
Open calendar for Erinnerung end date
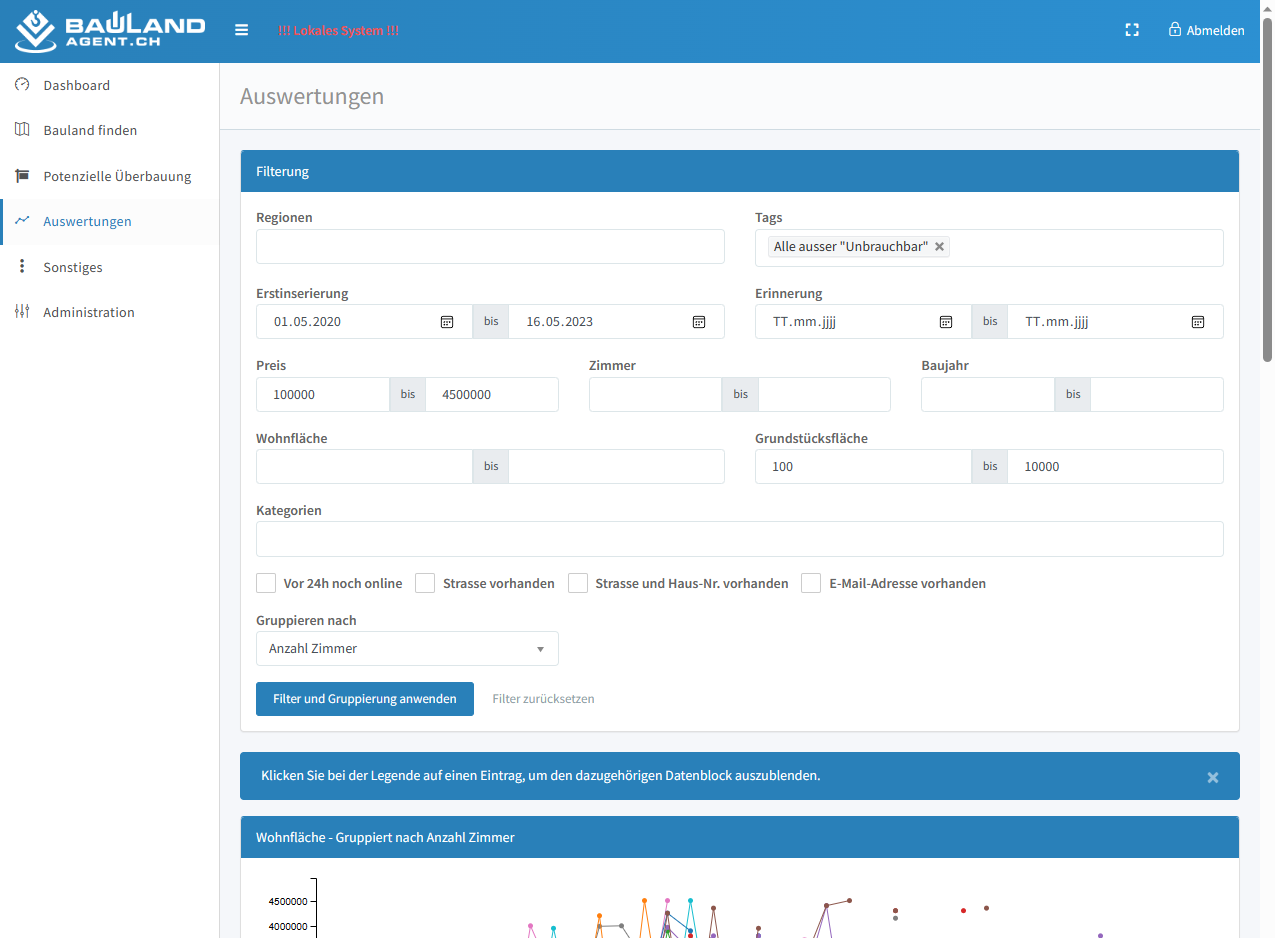point(1197,322)
